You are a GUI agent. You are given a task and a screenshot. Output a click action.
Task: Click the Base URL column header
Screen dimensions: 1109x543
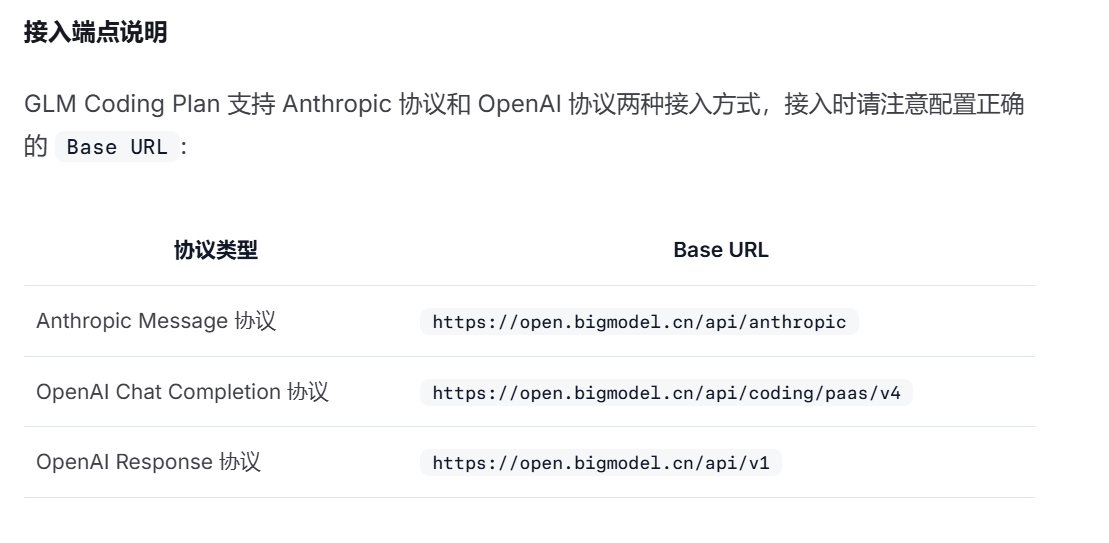click(x=721, y=250)
